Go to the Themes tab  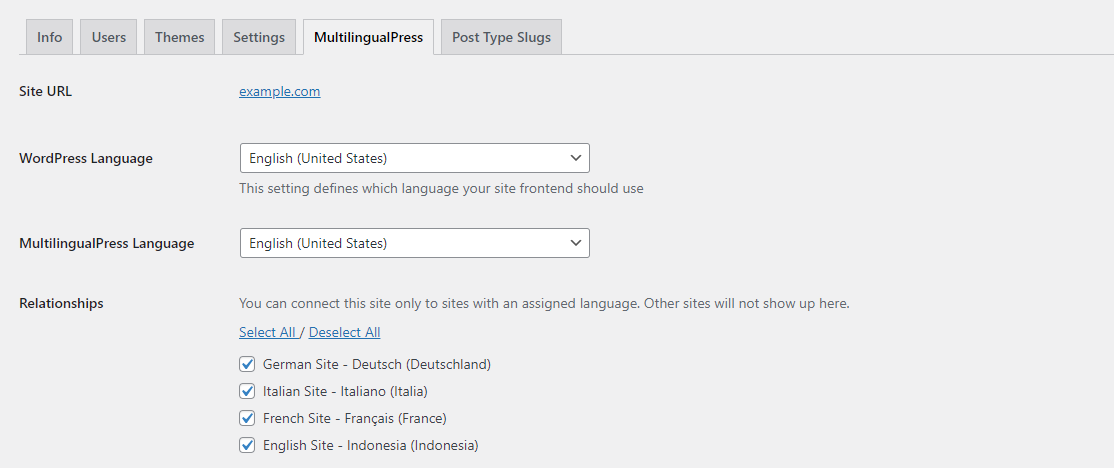180,37
